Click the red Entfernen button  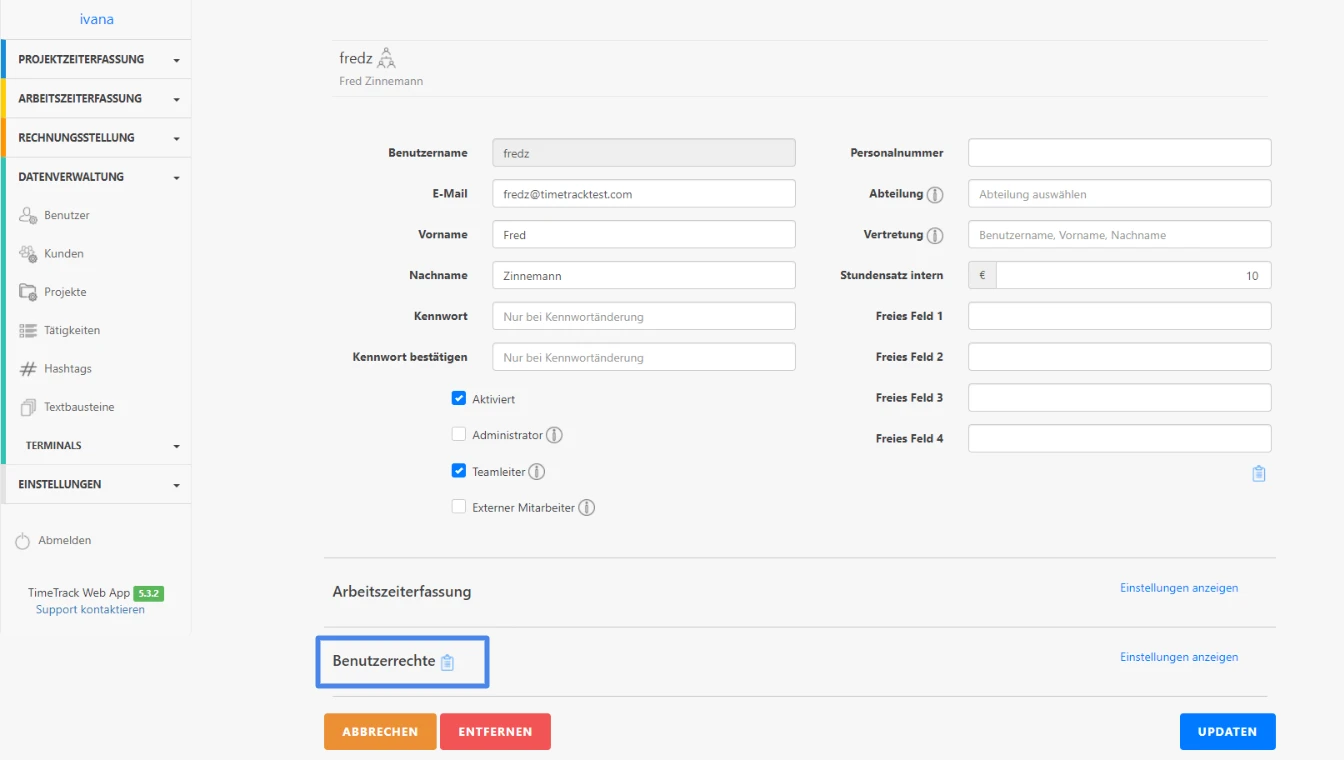(x=495, y=732)
